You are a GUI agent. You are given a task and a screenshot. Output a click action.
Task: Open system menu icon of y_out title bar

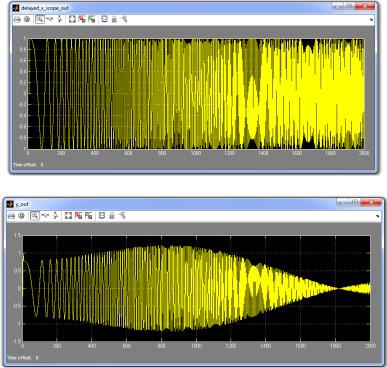[x=10, y=204]
